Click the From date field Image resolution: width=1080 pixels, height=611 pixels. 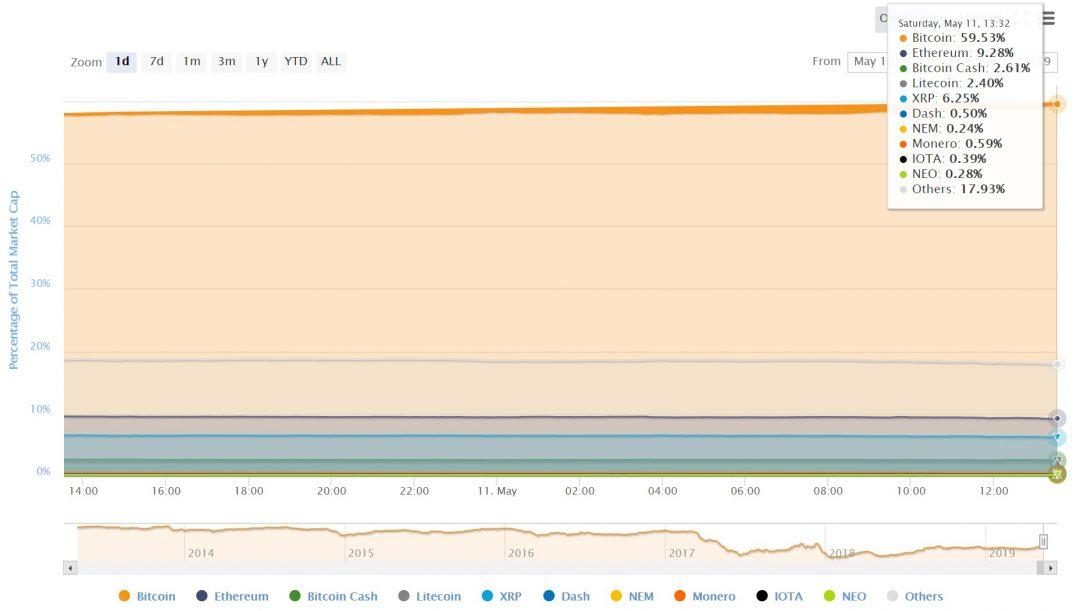[867, 61]
